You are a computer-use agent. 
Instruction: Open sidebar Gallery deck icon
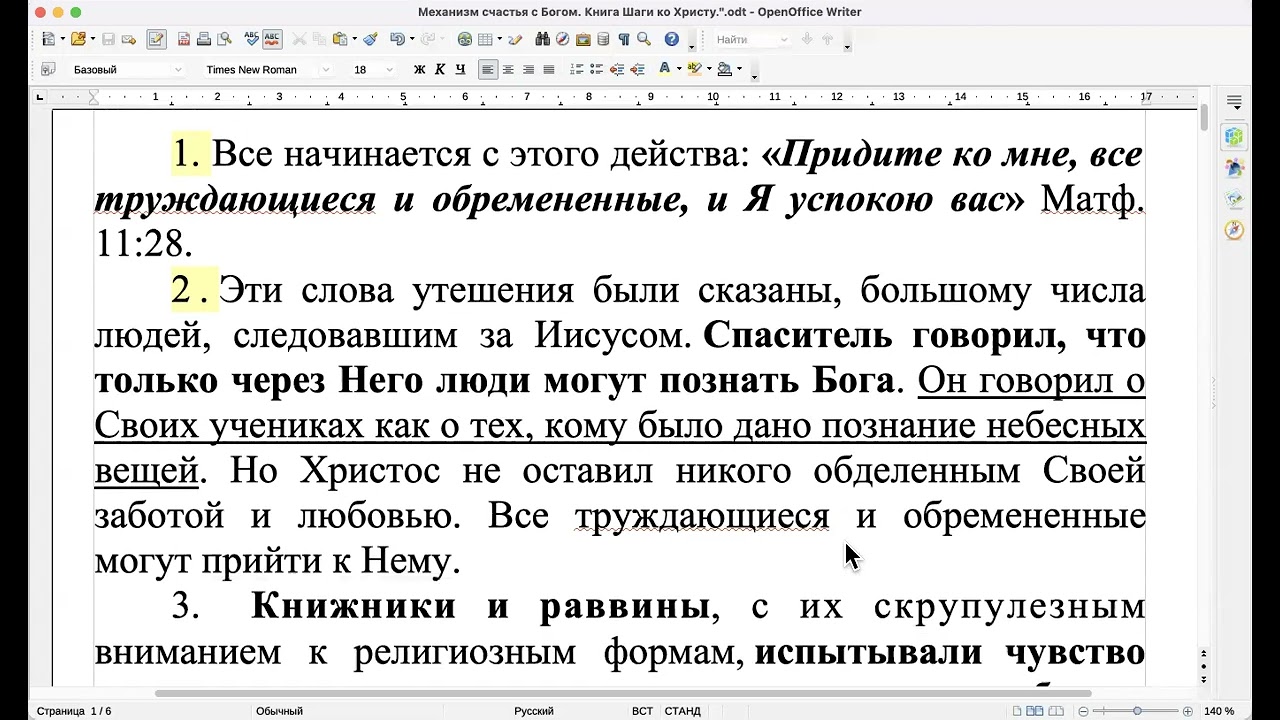tap(1234, 199)
